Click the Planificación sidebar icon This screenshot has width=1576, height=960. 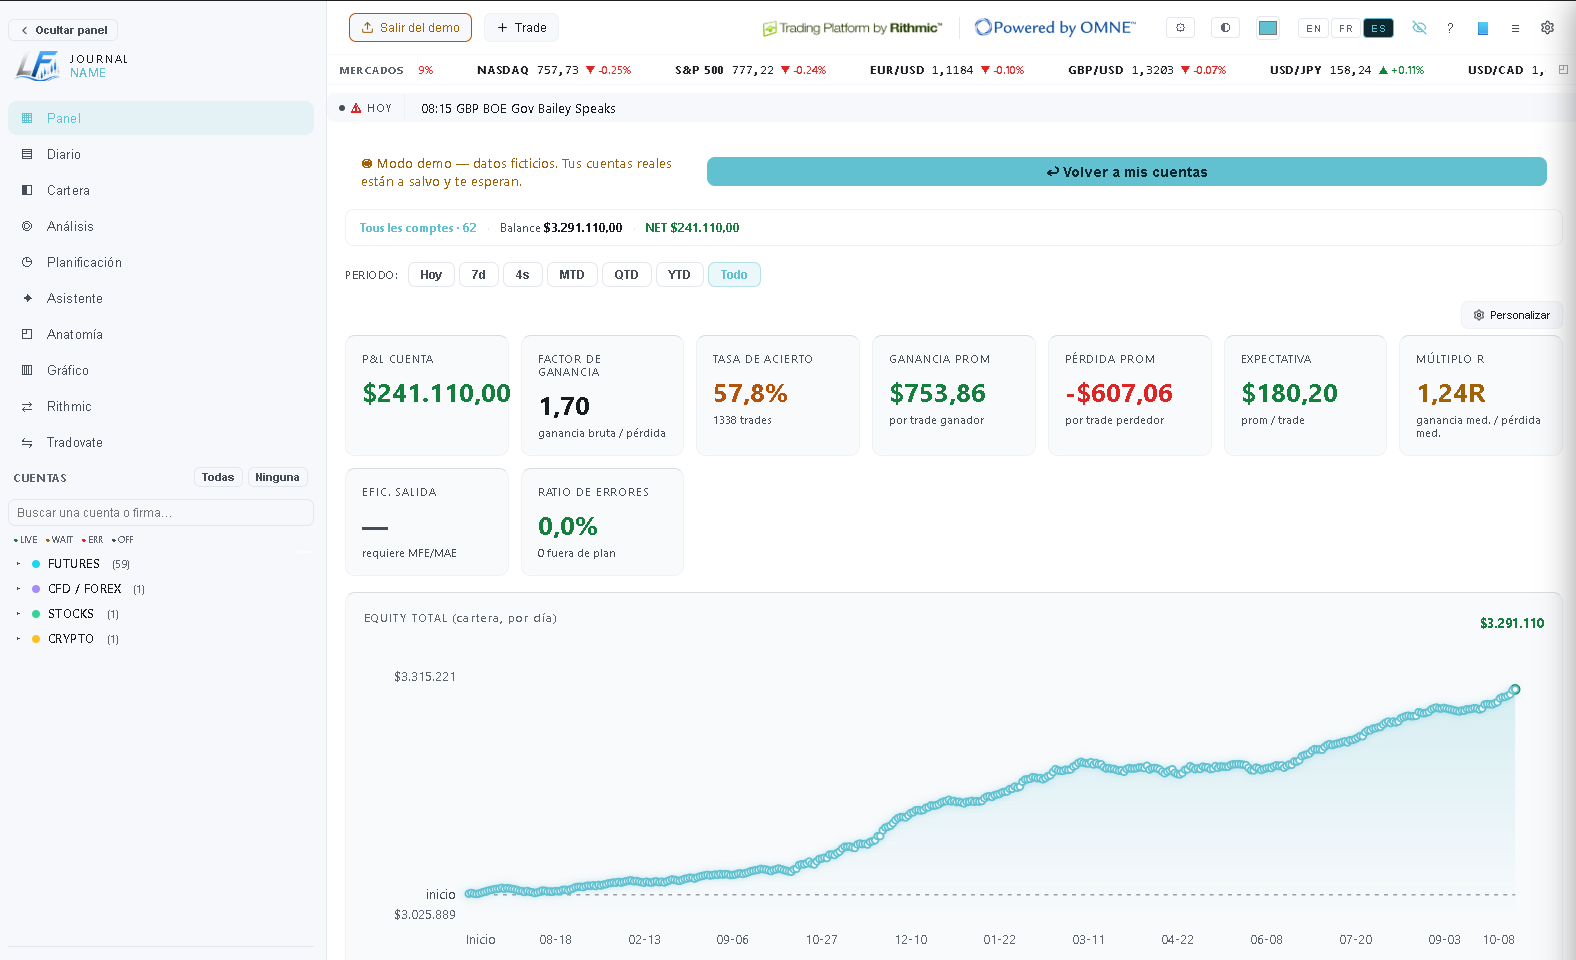click(x=27, y=262)
